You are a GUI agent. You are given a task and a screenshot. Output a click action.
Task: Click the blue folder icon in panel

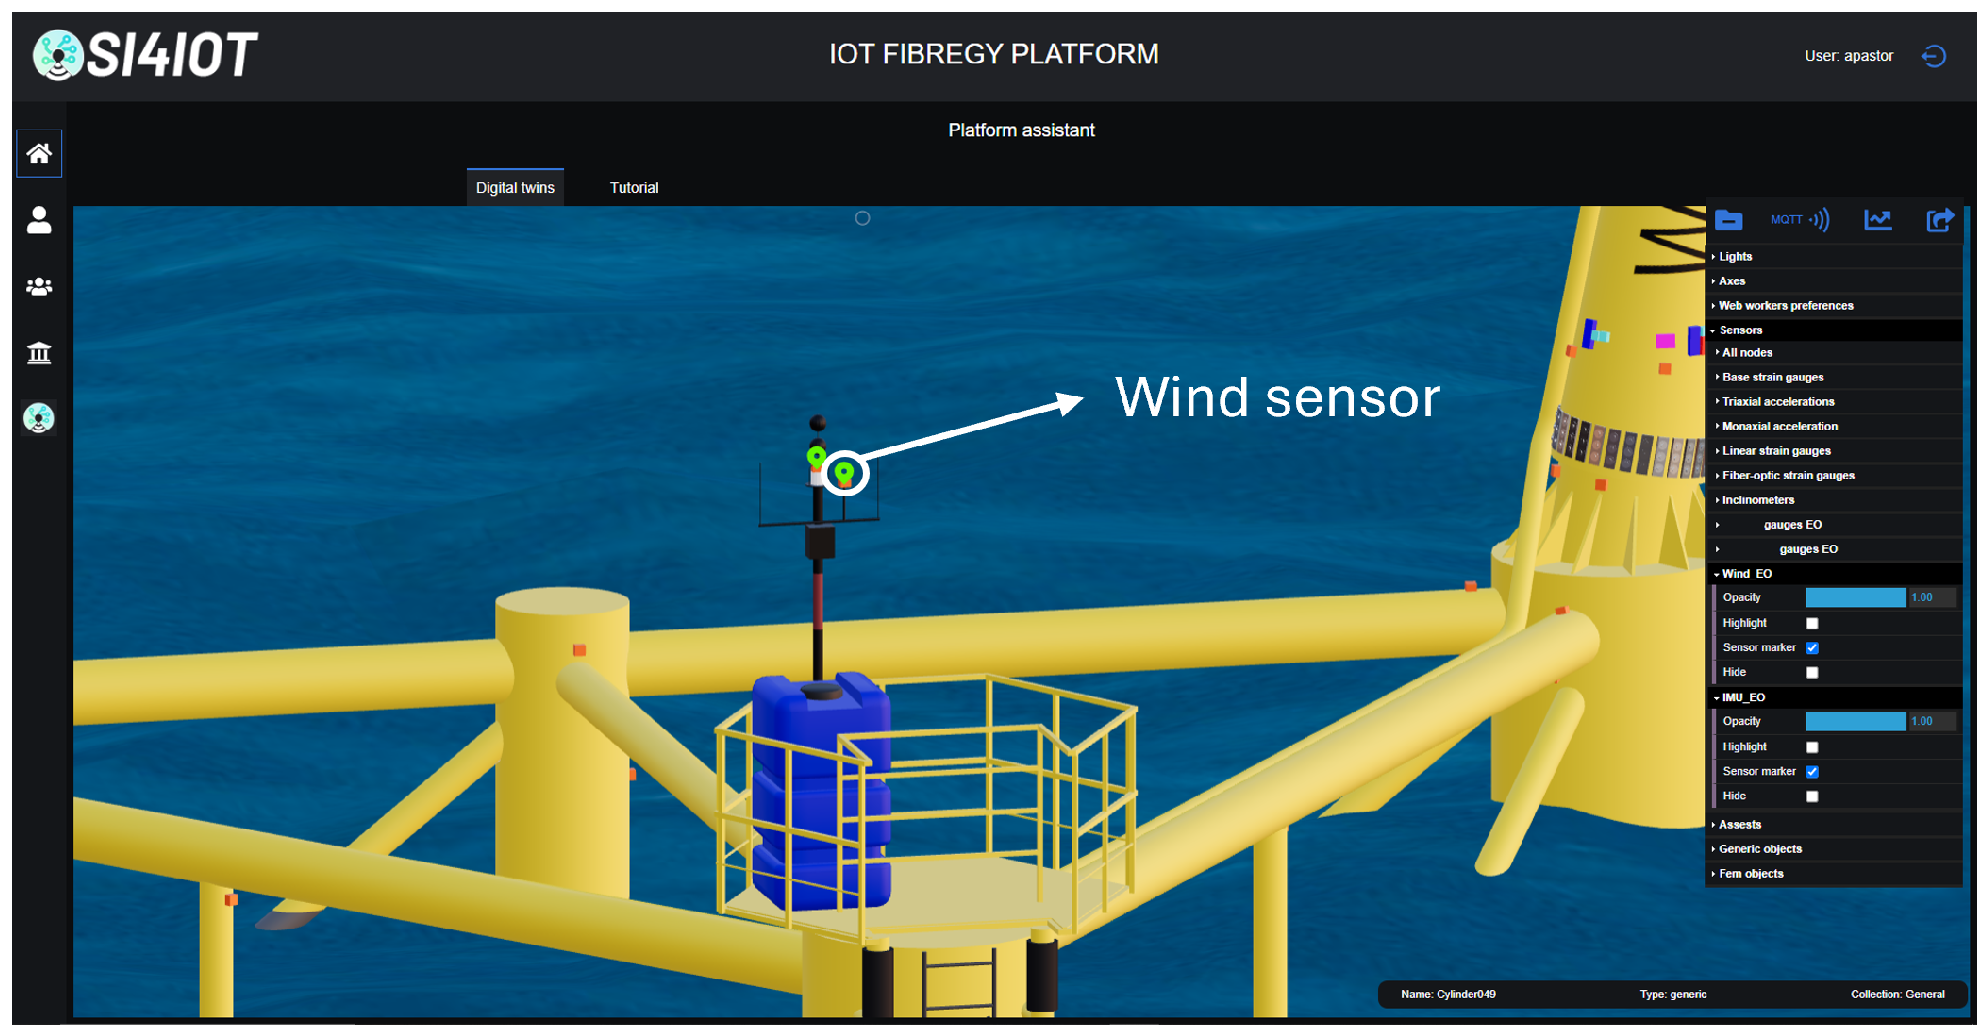[x=1729, y=220]
